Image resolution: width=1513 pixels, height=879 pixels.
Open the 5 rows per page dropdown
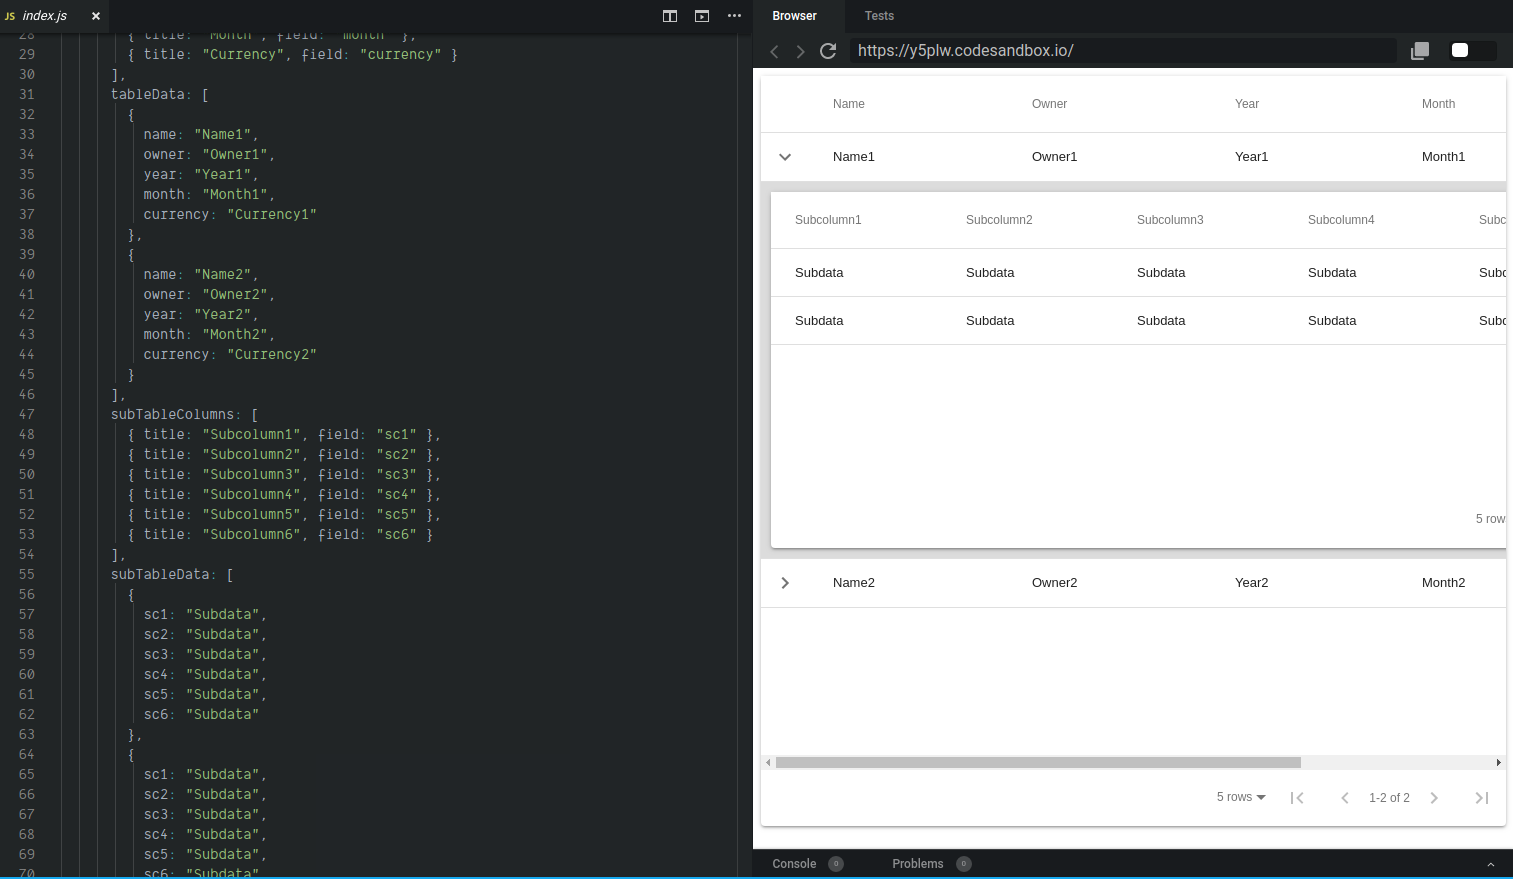click(1240, 797)
